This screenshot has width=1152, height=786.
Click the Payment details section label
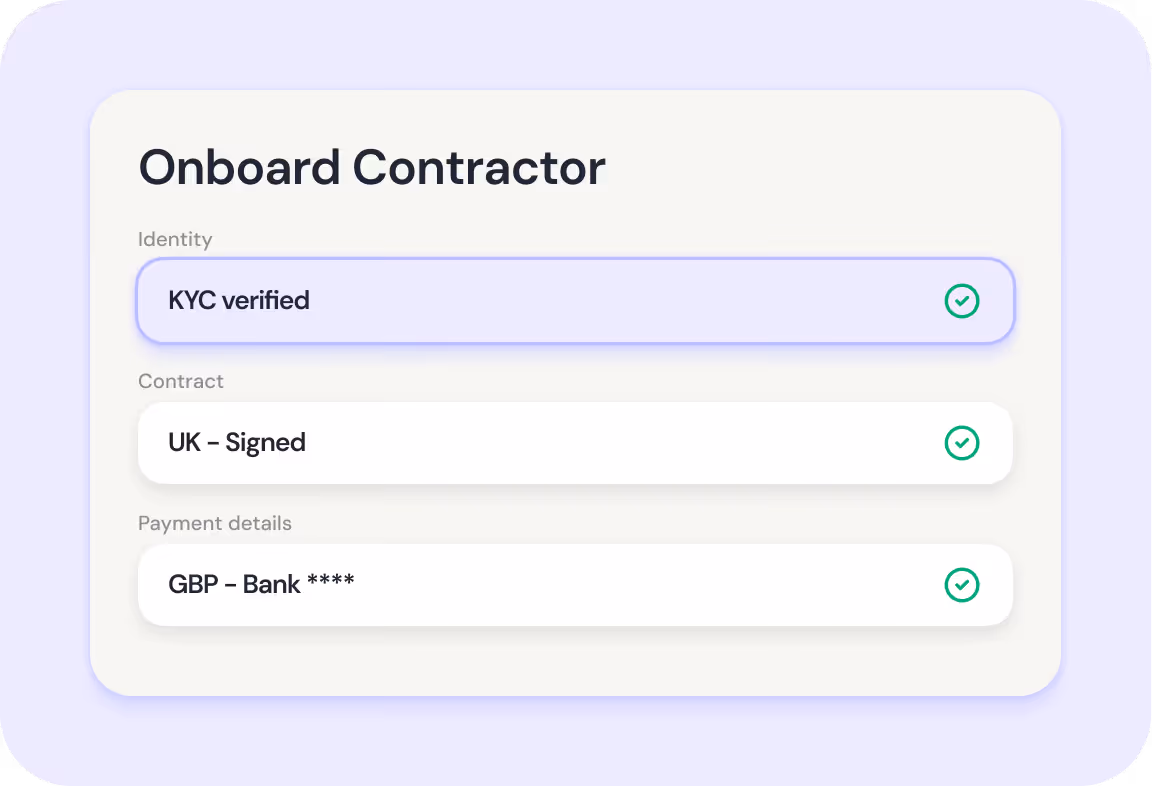tap(215, 523)
